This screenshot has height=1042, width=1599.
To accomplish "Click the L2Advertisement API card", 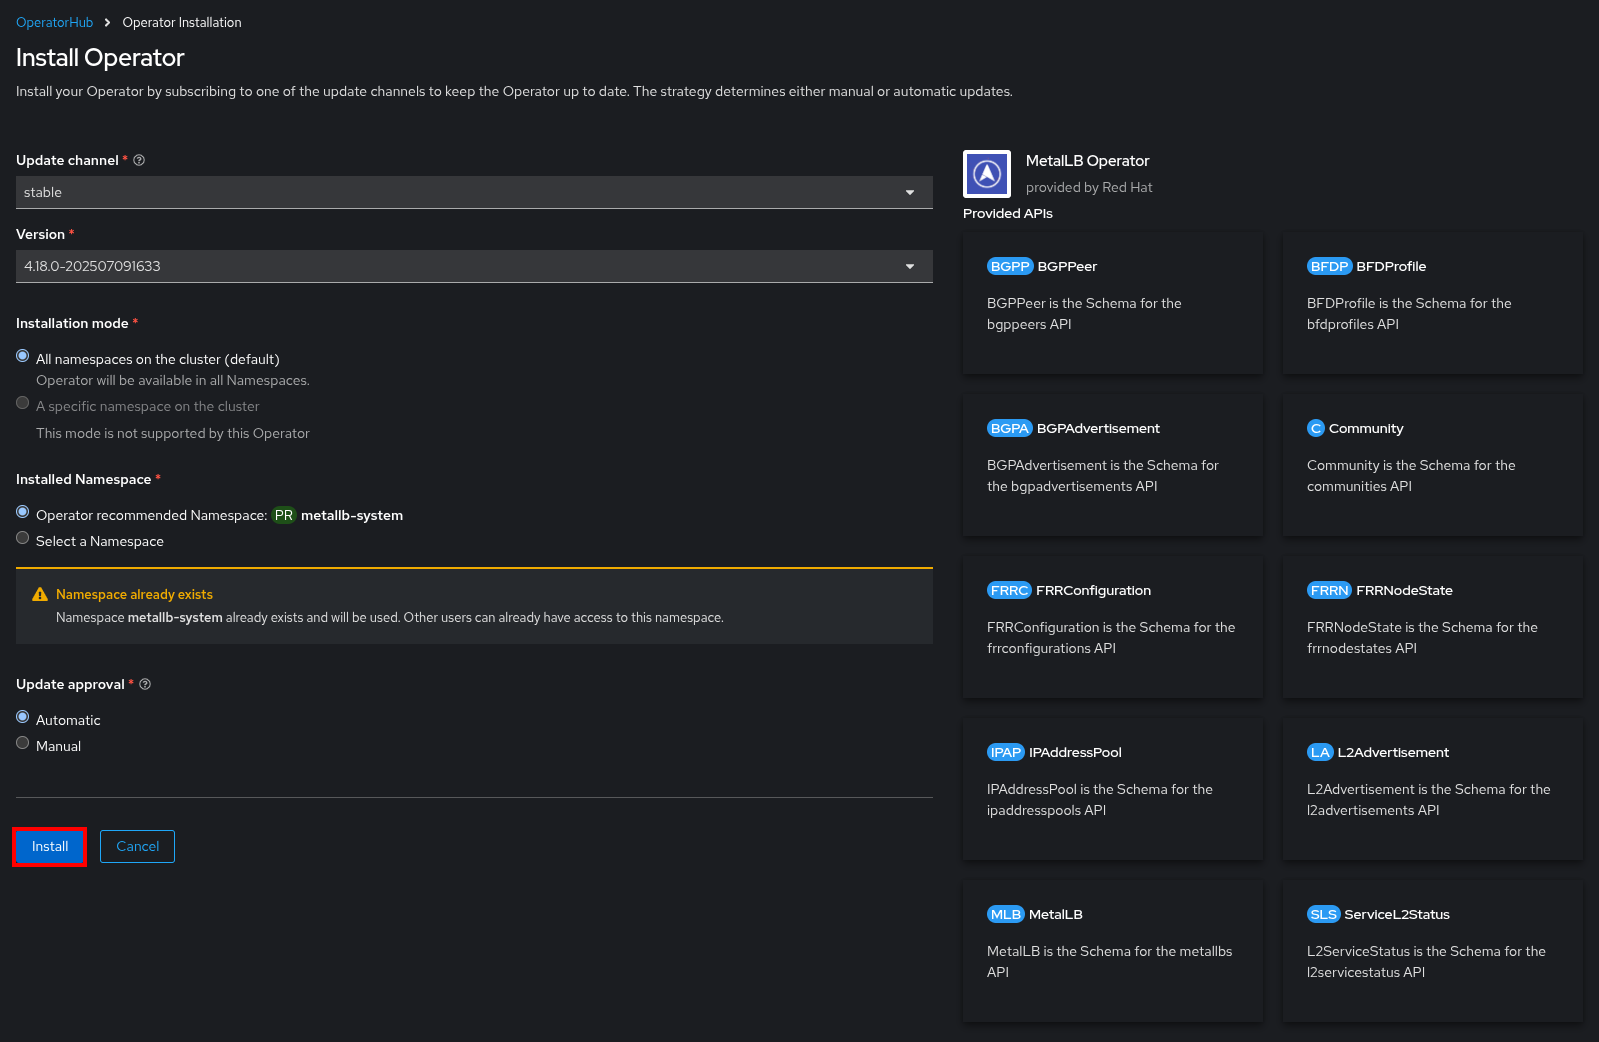I will pyautogui.click(x=1433, y=789).
